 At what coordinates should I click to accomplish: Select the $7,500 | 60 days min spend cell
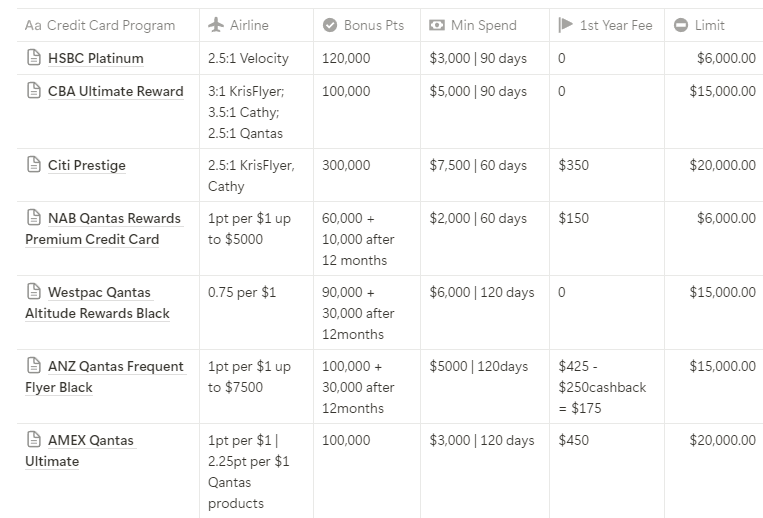[x=477, y=166]
